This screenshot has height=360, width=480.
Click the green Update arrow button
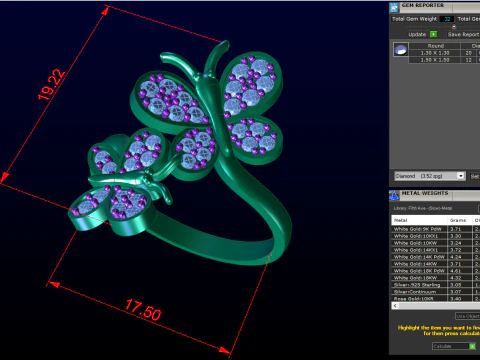[433, 34]
